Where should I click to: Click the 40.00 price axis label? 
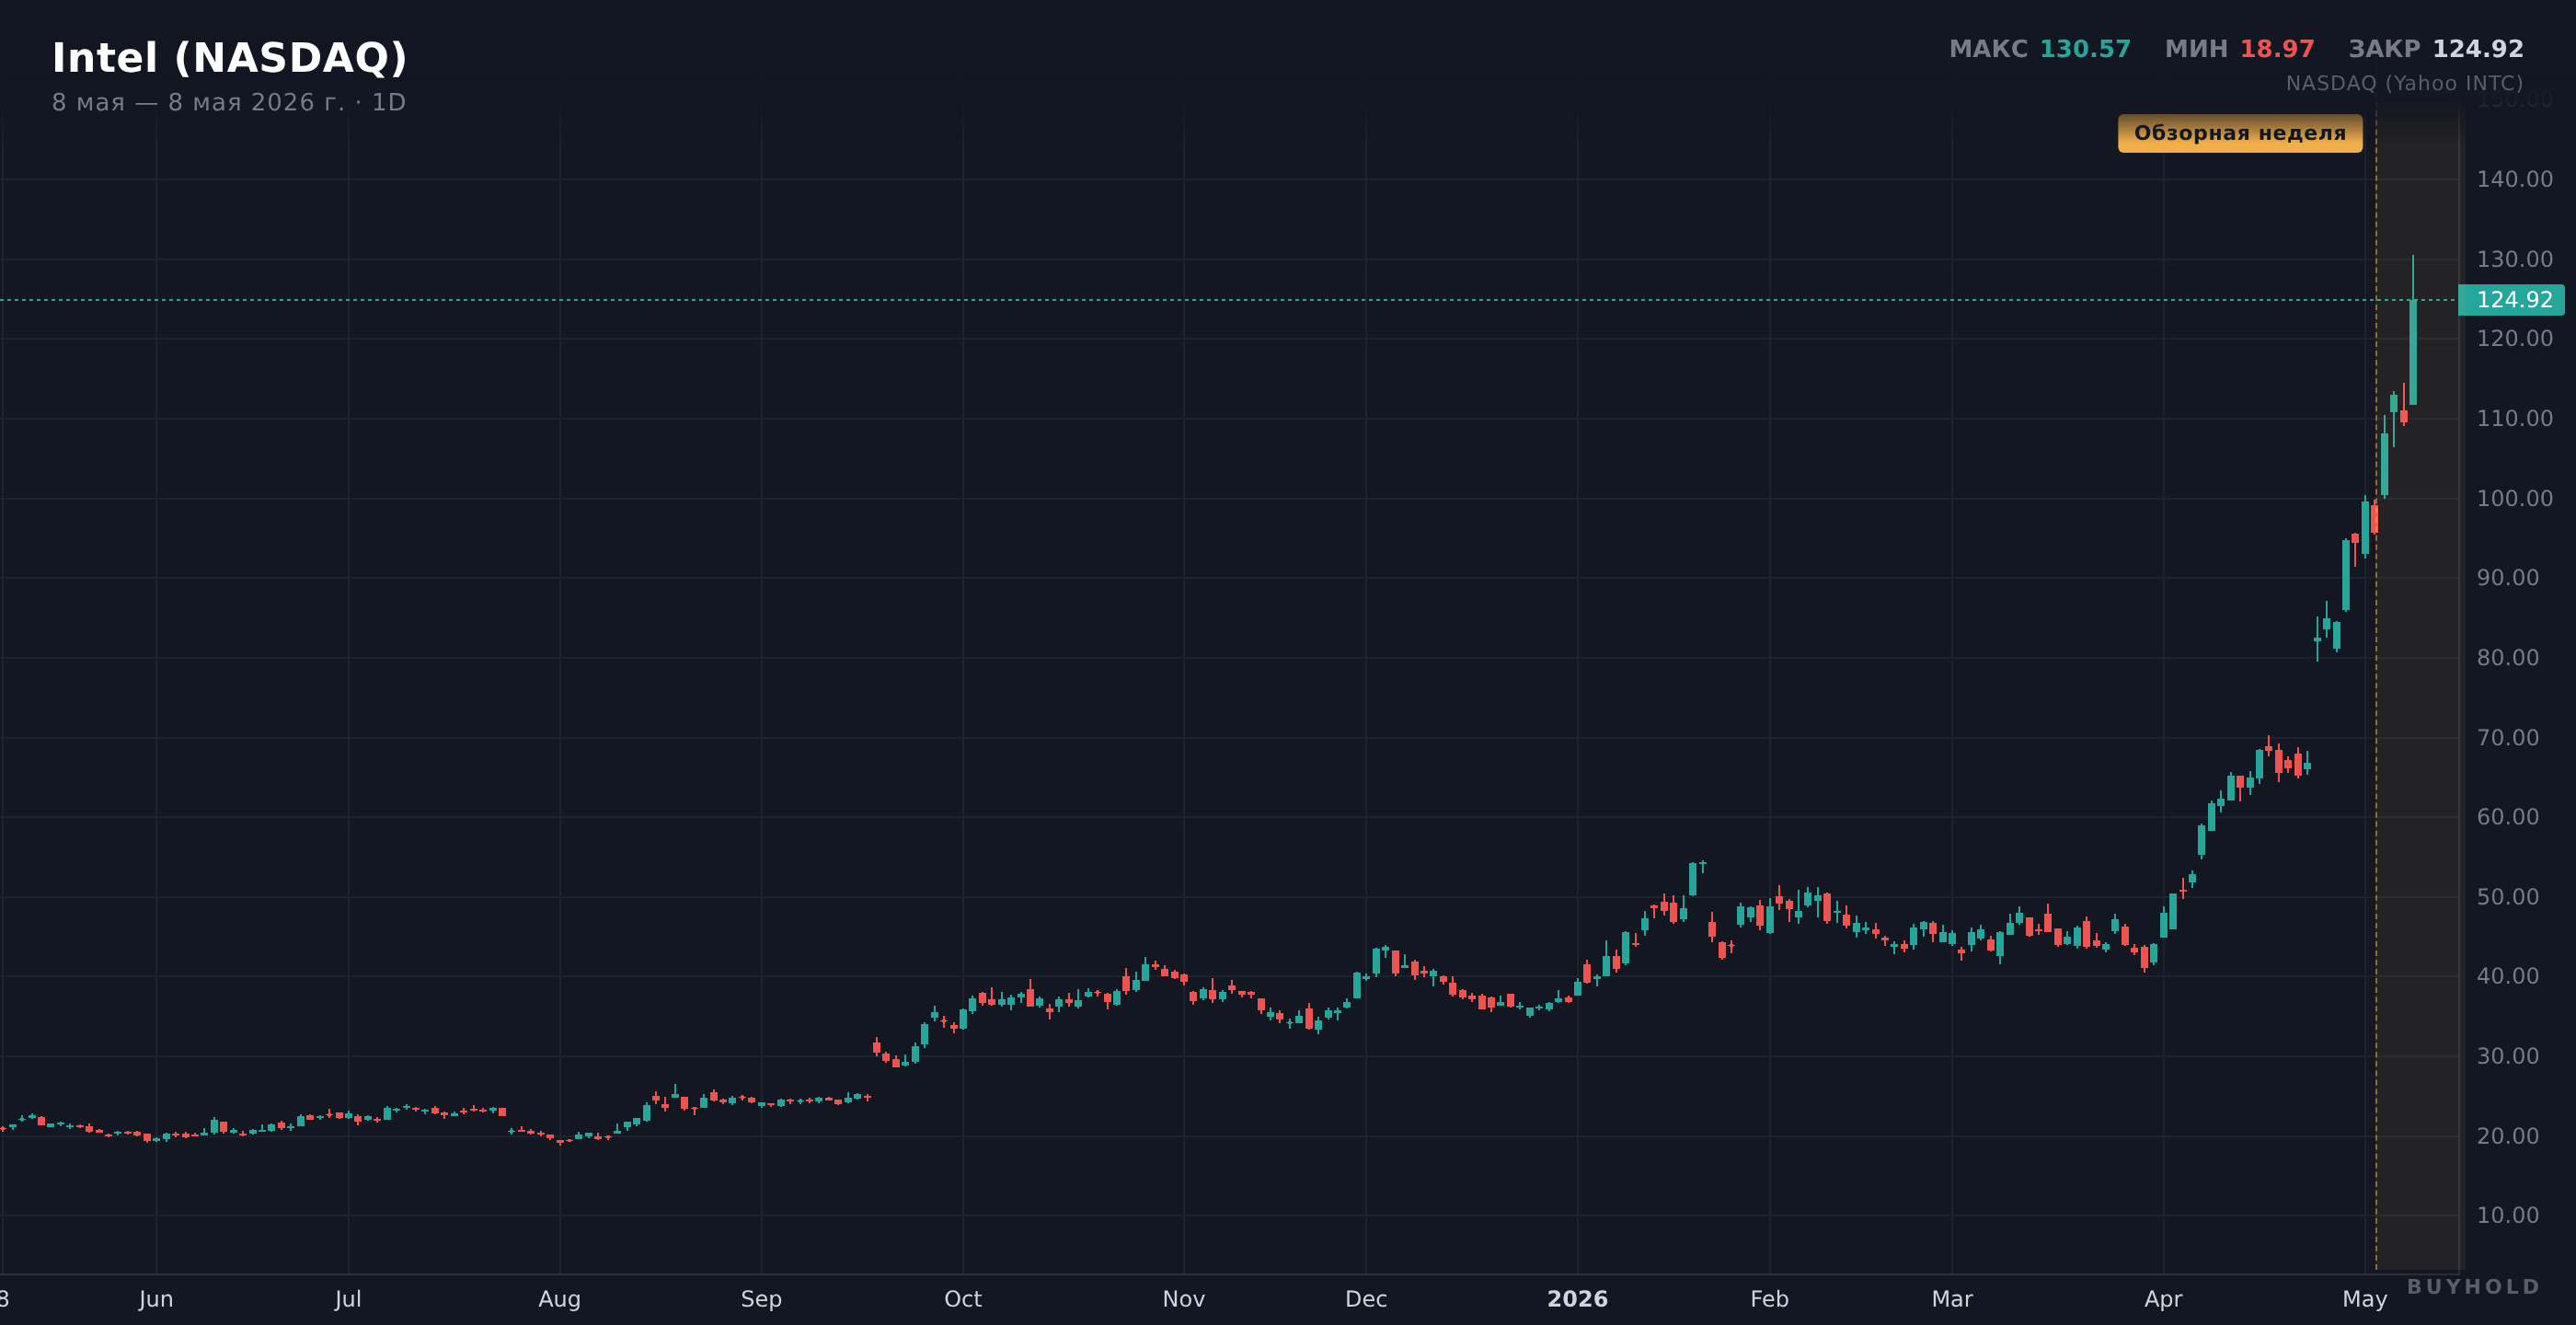pos(2507,976)
